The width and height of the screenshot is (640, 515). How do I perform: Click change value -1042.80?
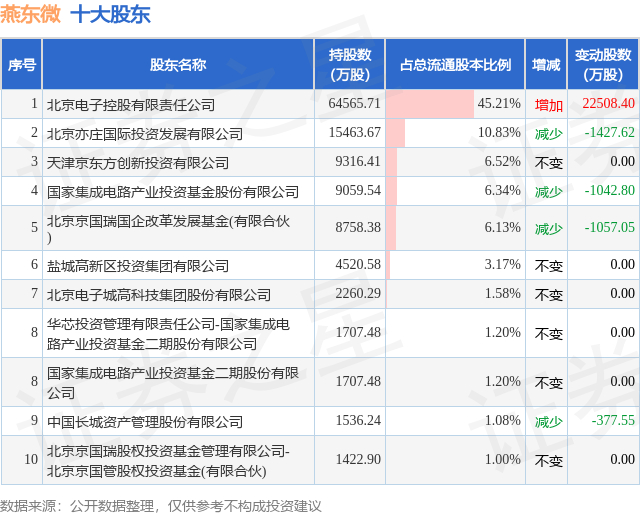(x=609, y=190)
